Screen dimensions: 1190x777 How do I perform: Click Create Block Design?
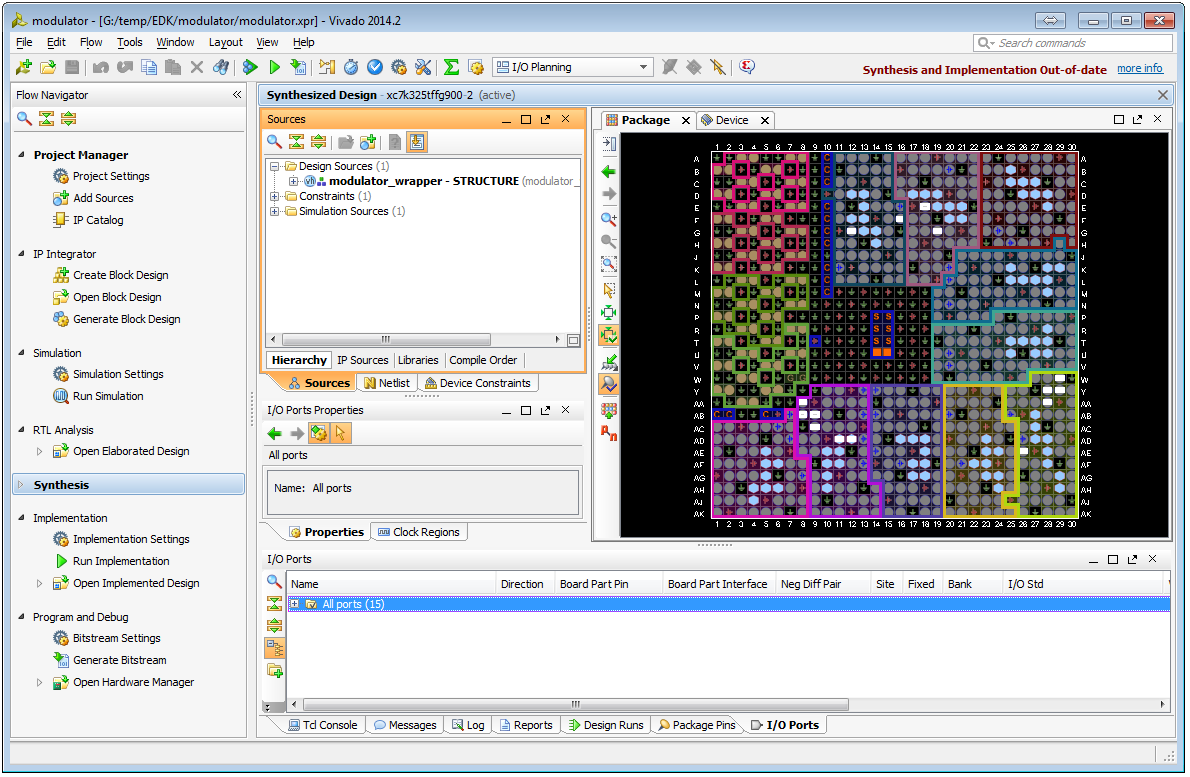point(120,275)
